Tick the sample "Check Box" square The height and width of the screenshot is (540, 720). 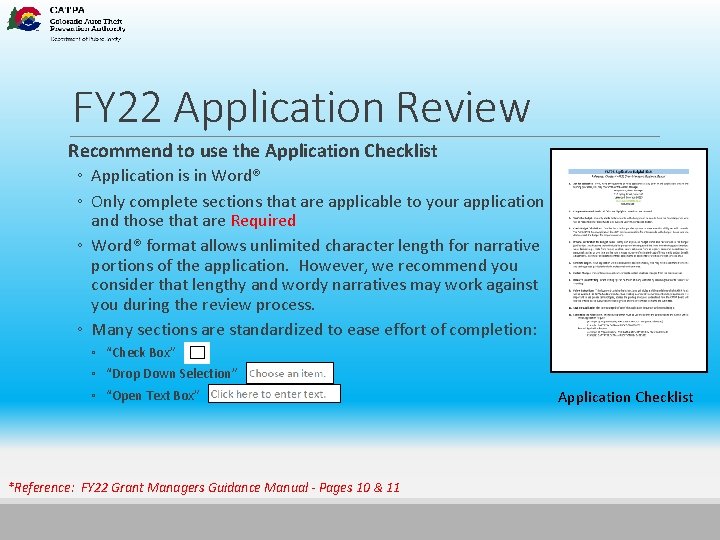click(x=197, y=352)
